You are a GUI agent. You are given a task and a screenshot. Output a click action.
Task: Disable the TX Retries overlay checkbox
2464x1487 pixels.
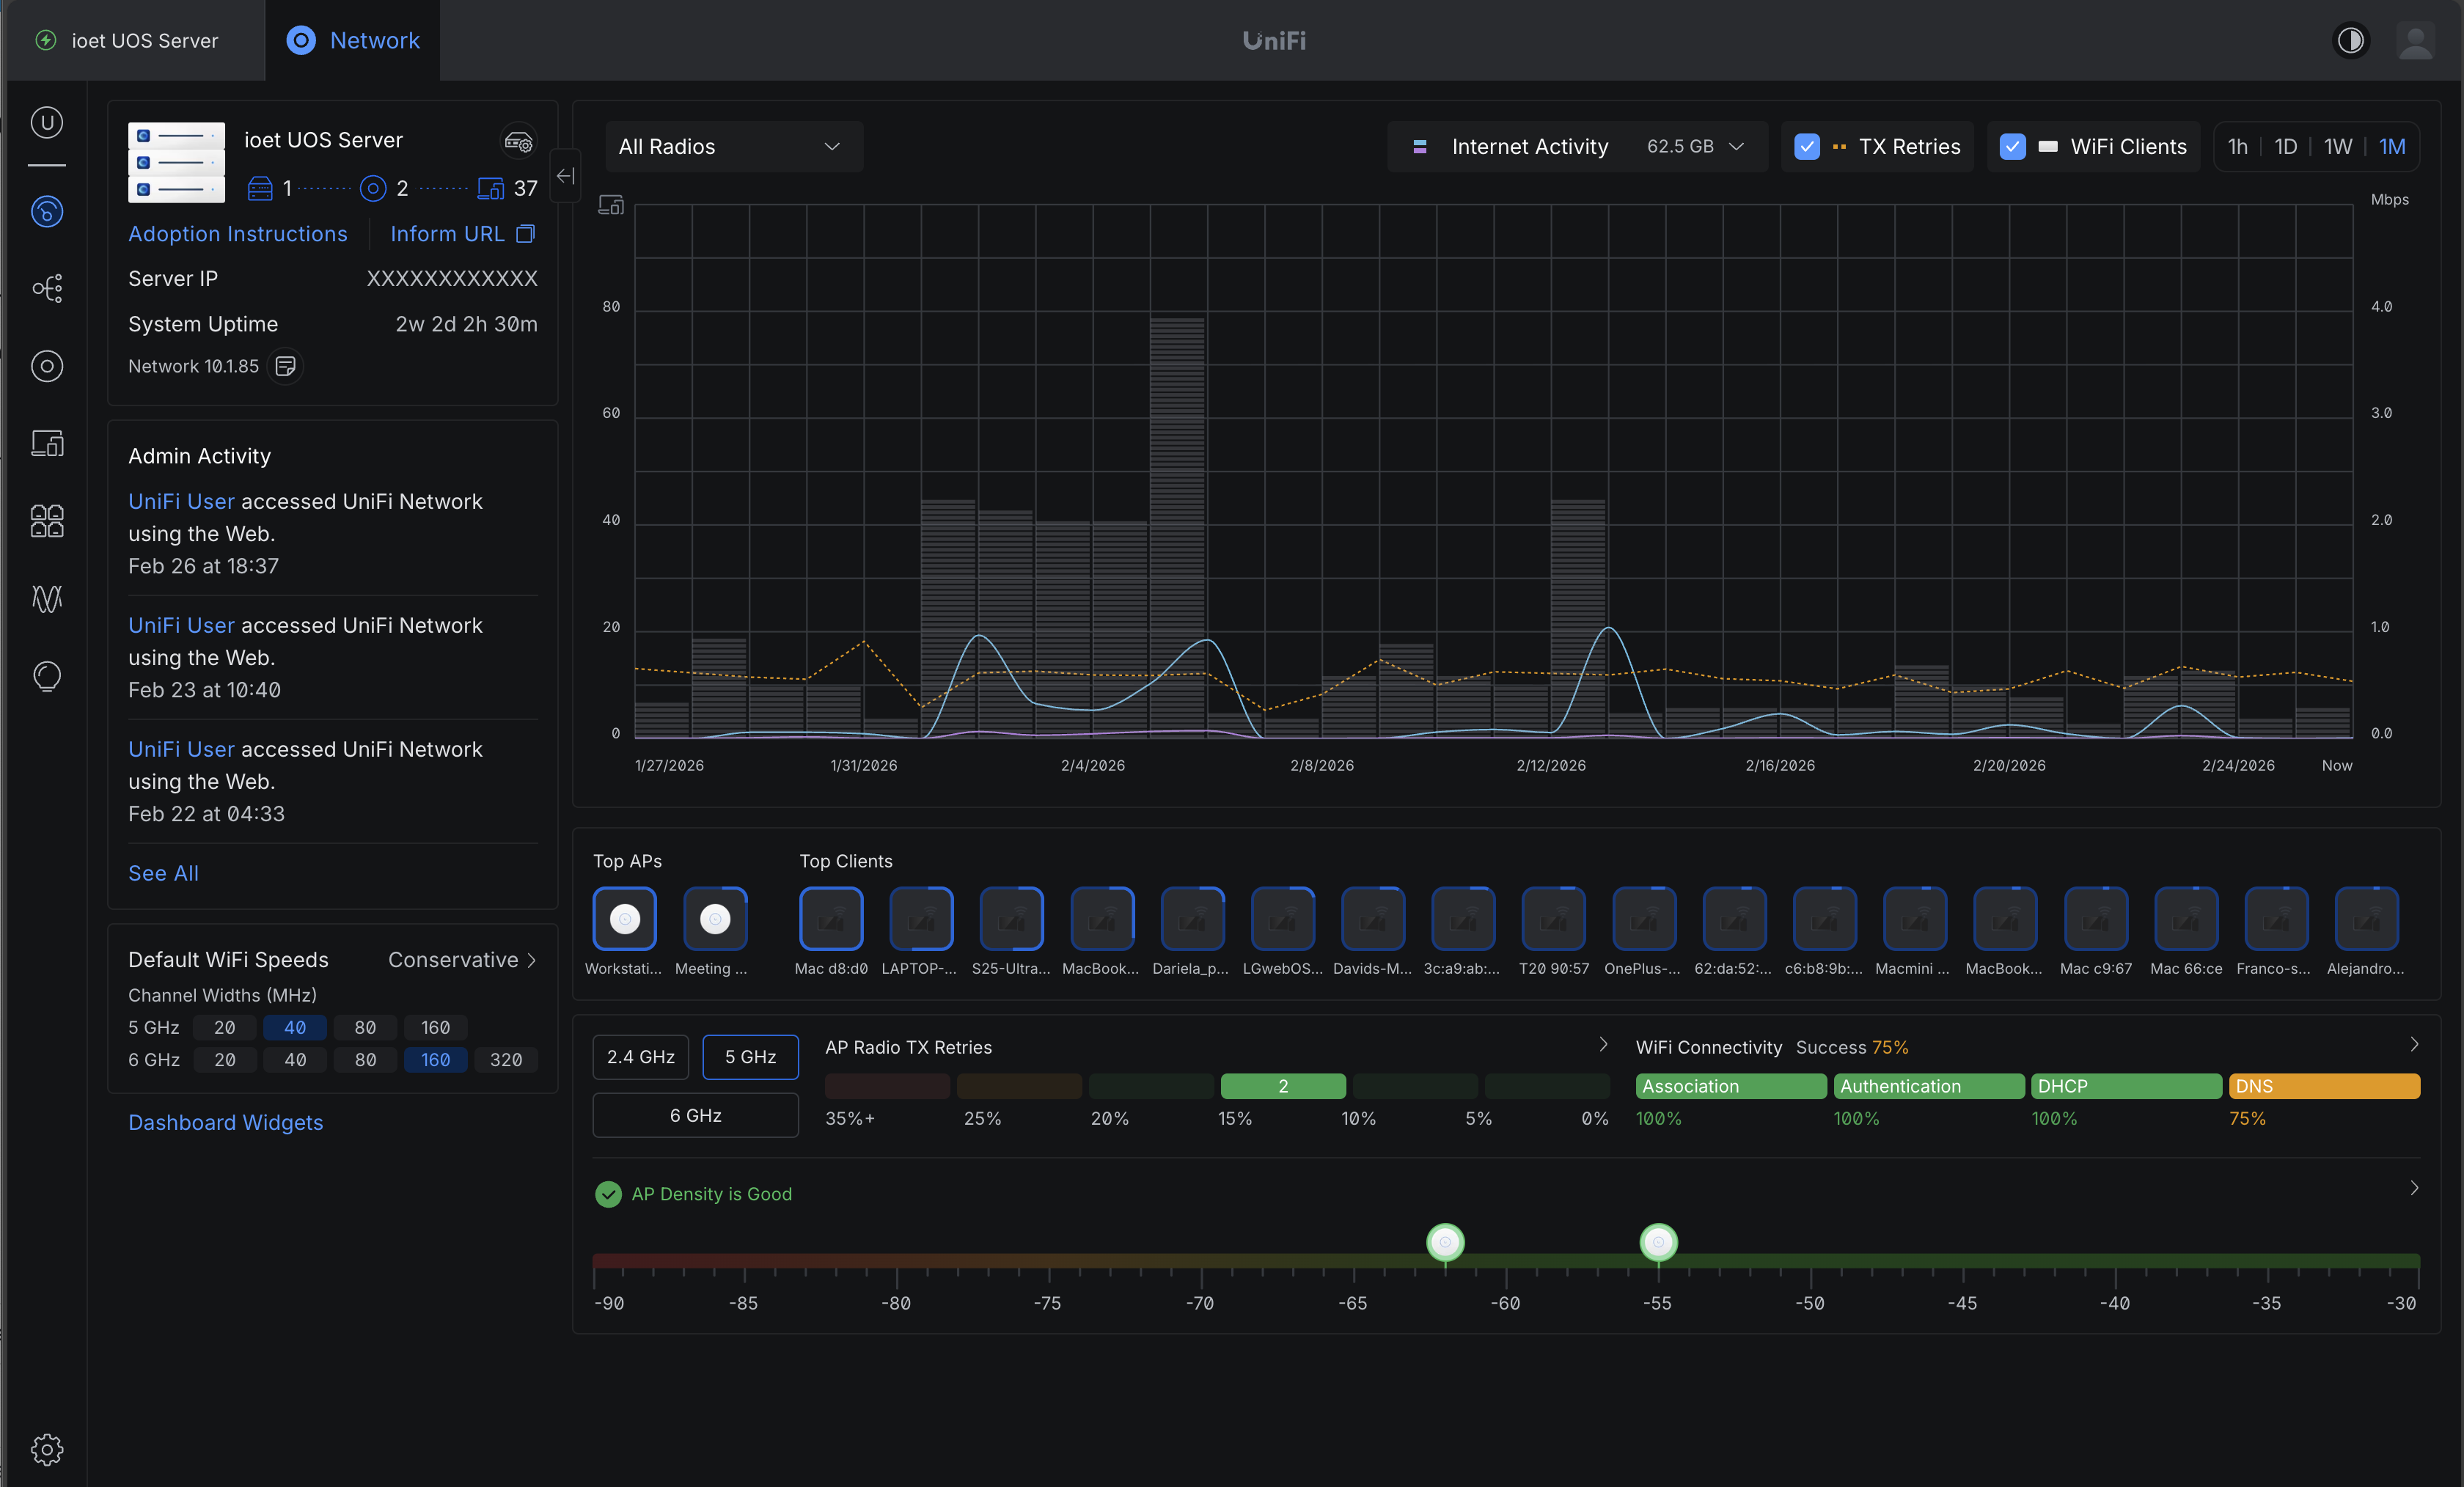(1807, 146)
